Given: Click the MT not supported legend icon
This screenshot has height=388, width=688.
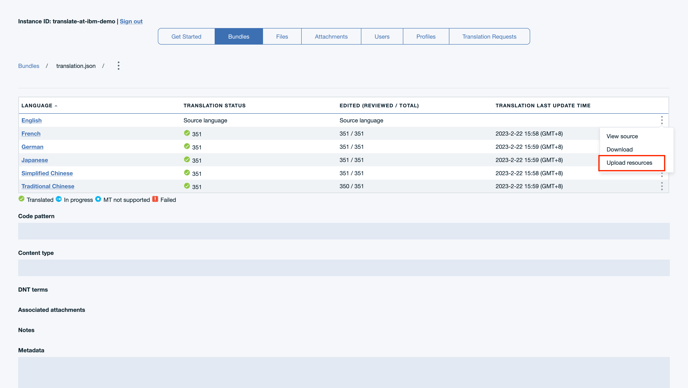Looking at the screenshot, I should coord(98,199).
